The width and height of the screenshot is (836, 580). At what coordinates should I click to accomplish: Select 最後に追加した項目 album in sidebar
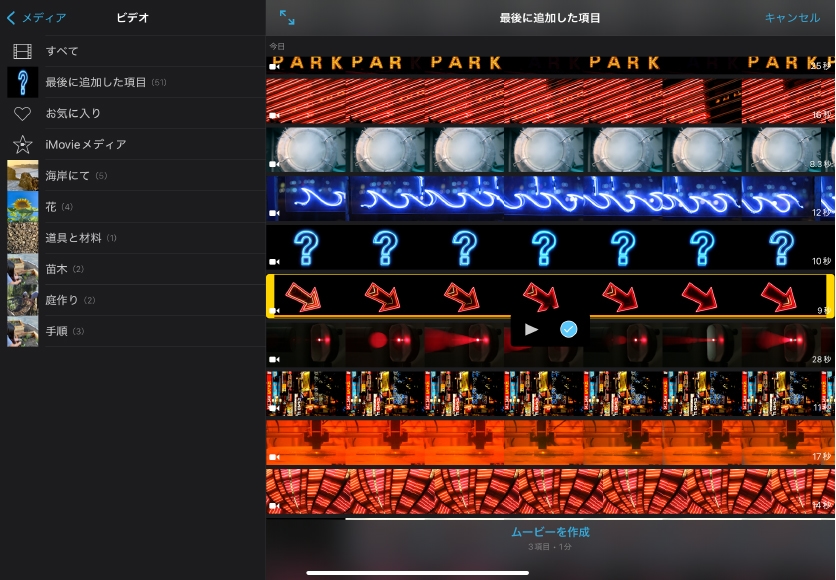pyautogui.click(x=95, y=82)
